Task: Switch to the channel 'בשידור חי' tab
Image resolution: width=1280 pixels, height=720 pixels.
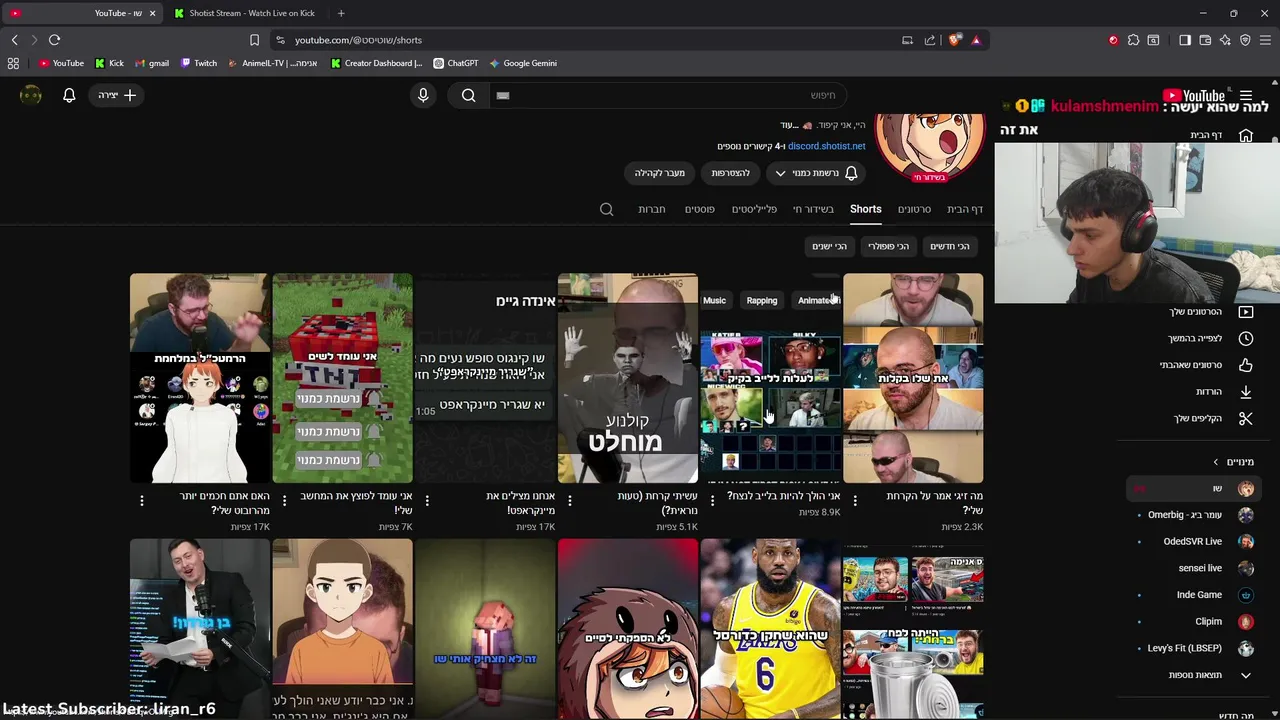Action: tap(813, 209)
